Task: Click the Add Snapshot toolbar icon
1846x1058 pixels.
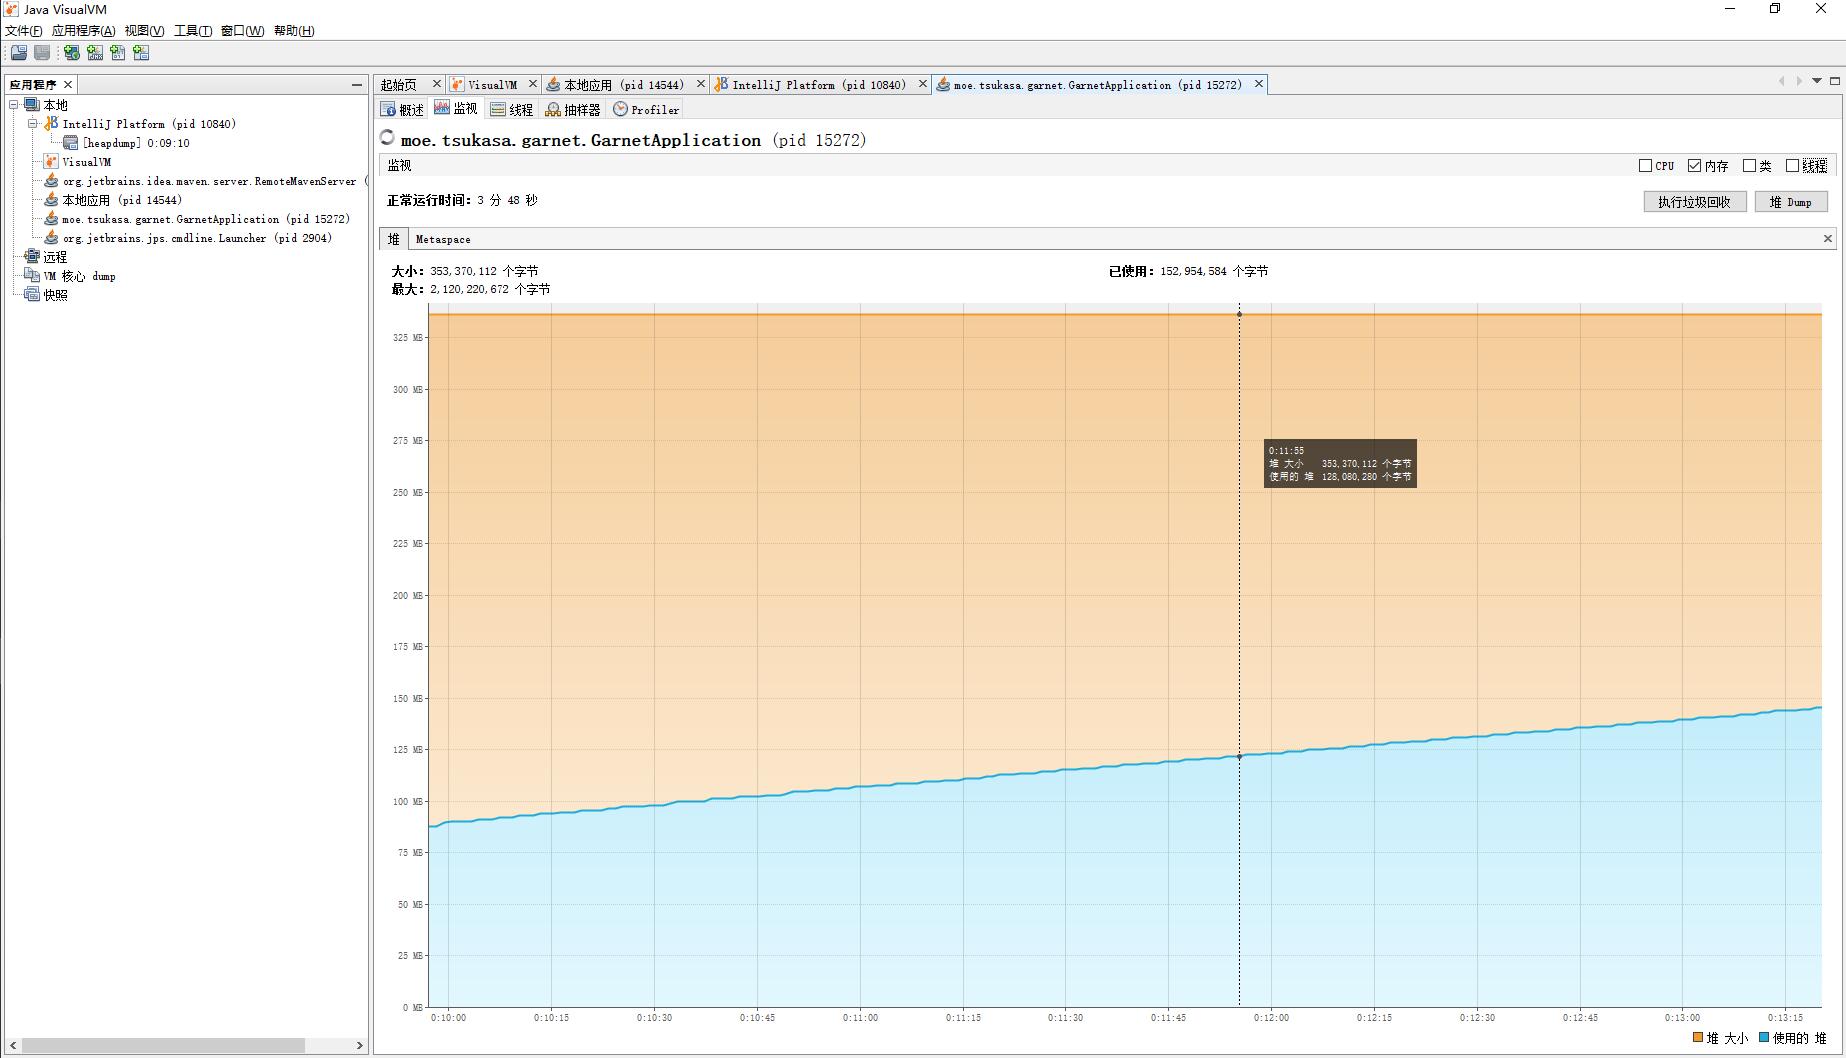Action: pos(141,52)
